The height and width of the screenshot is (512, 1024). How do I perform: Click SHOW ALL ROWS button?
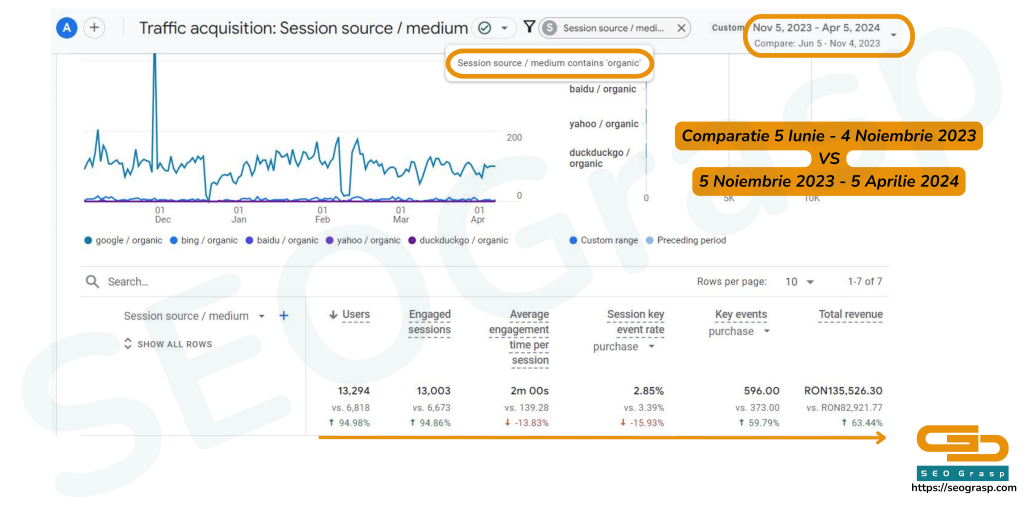click(x=167, y=344)
